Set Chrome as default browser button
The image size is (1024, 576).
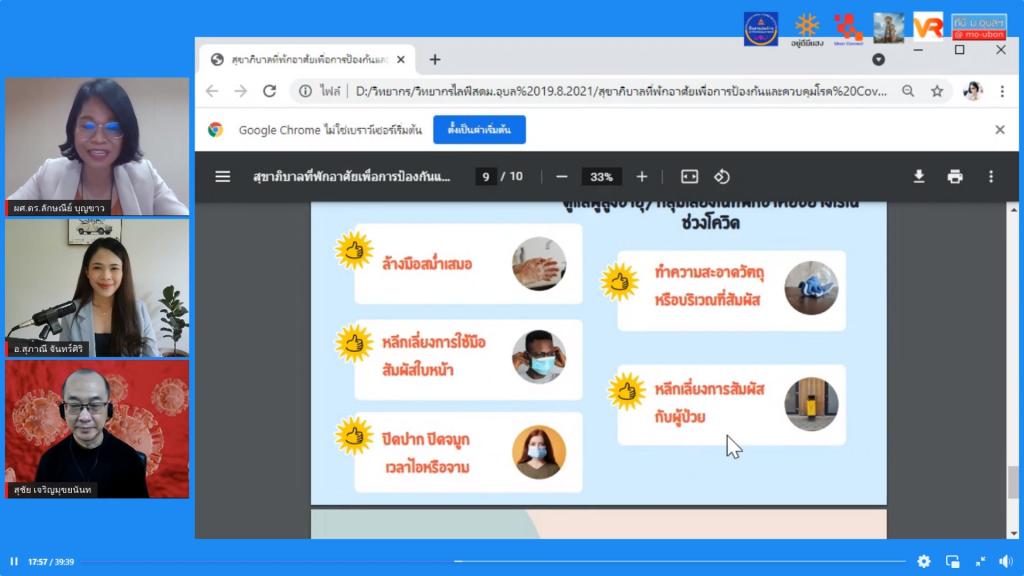pos(479,130)
